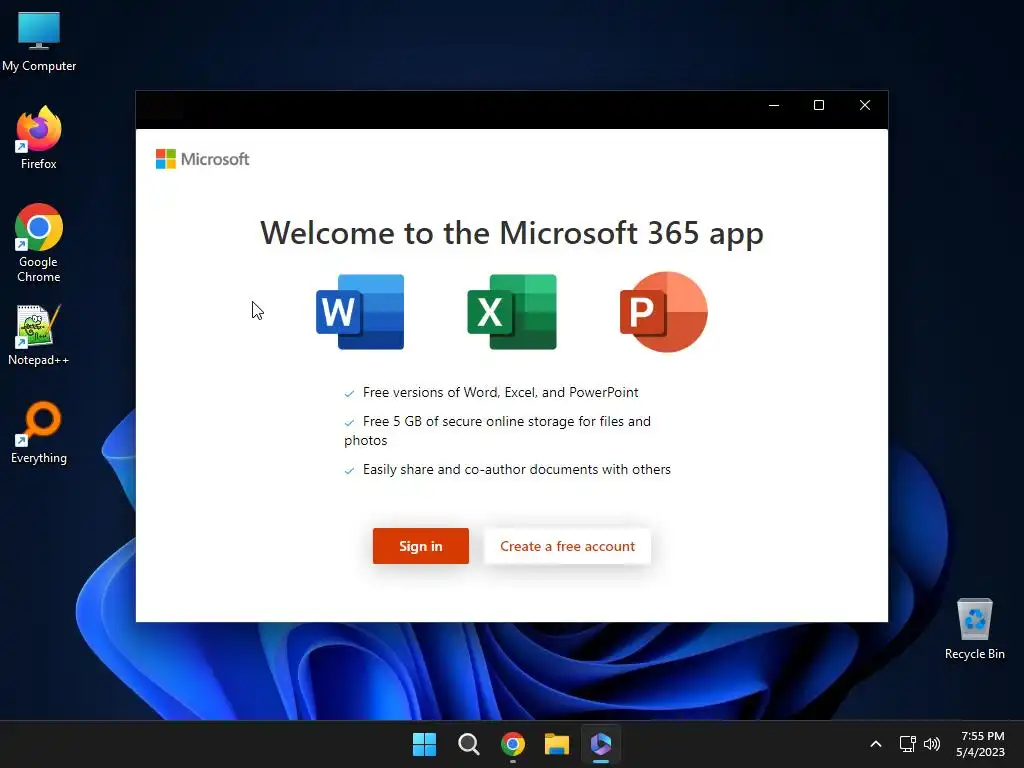Screen dimensions: 1024x768
Task: Click the Microsoft logo
Action: pos(202,159)
